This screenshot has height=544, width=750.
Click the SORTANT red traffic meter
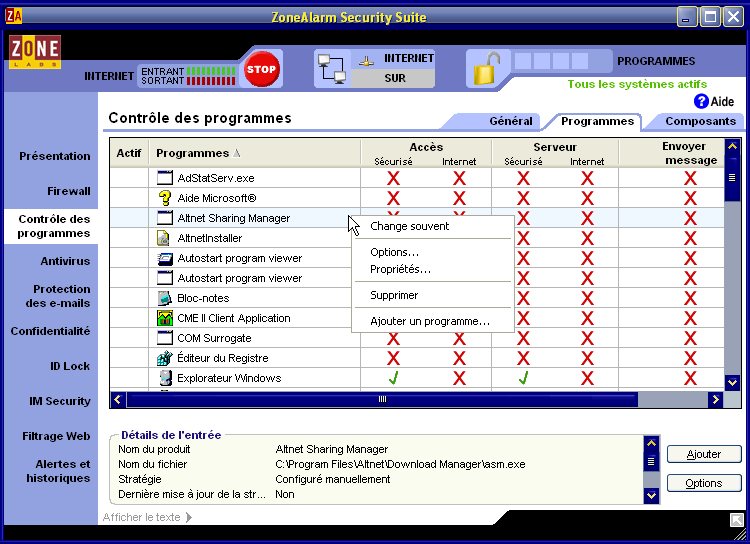coord(211,81)
